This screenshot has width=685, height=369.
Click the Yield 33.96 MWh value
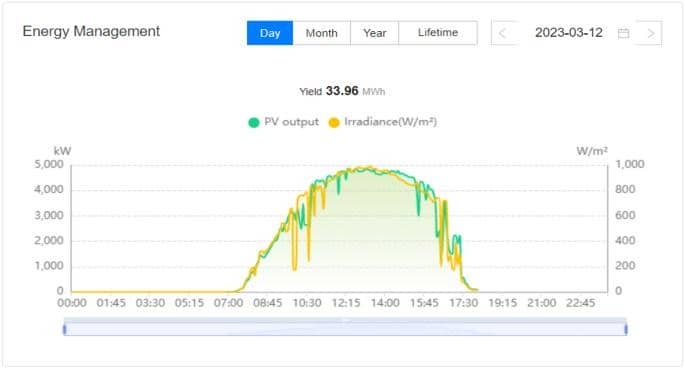point(342,91)
